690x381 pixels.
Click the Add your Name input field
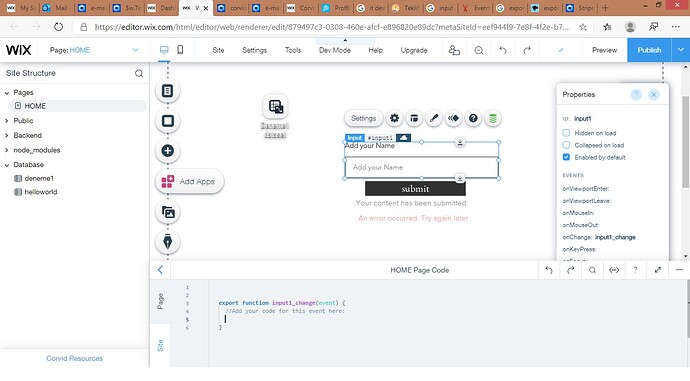click(x=421, y=168)
